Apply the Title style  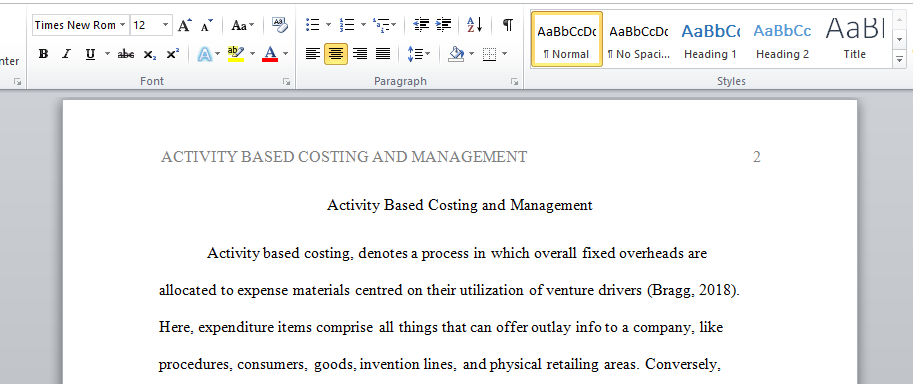click(855, 39)
